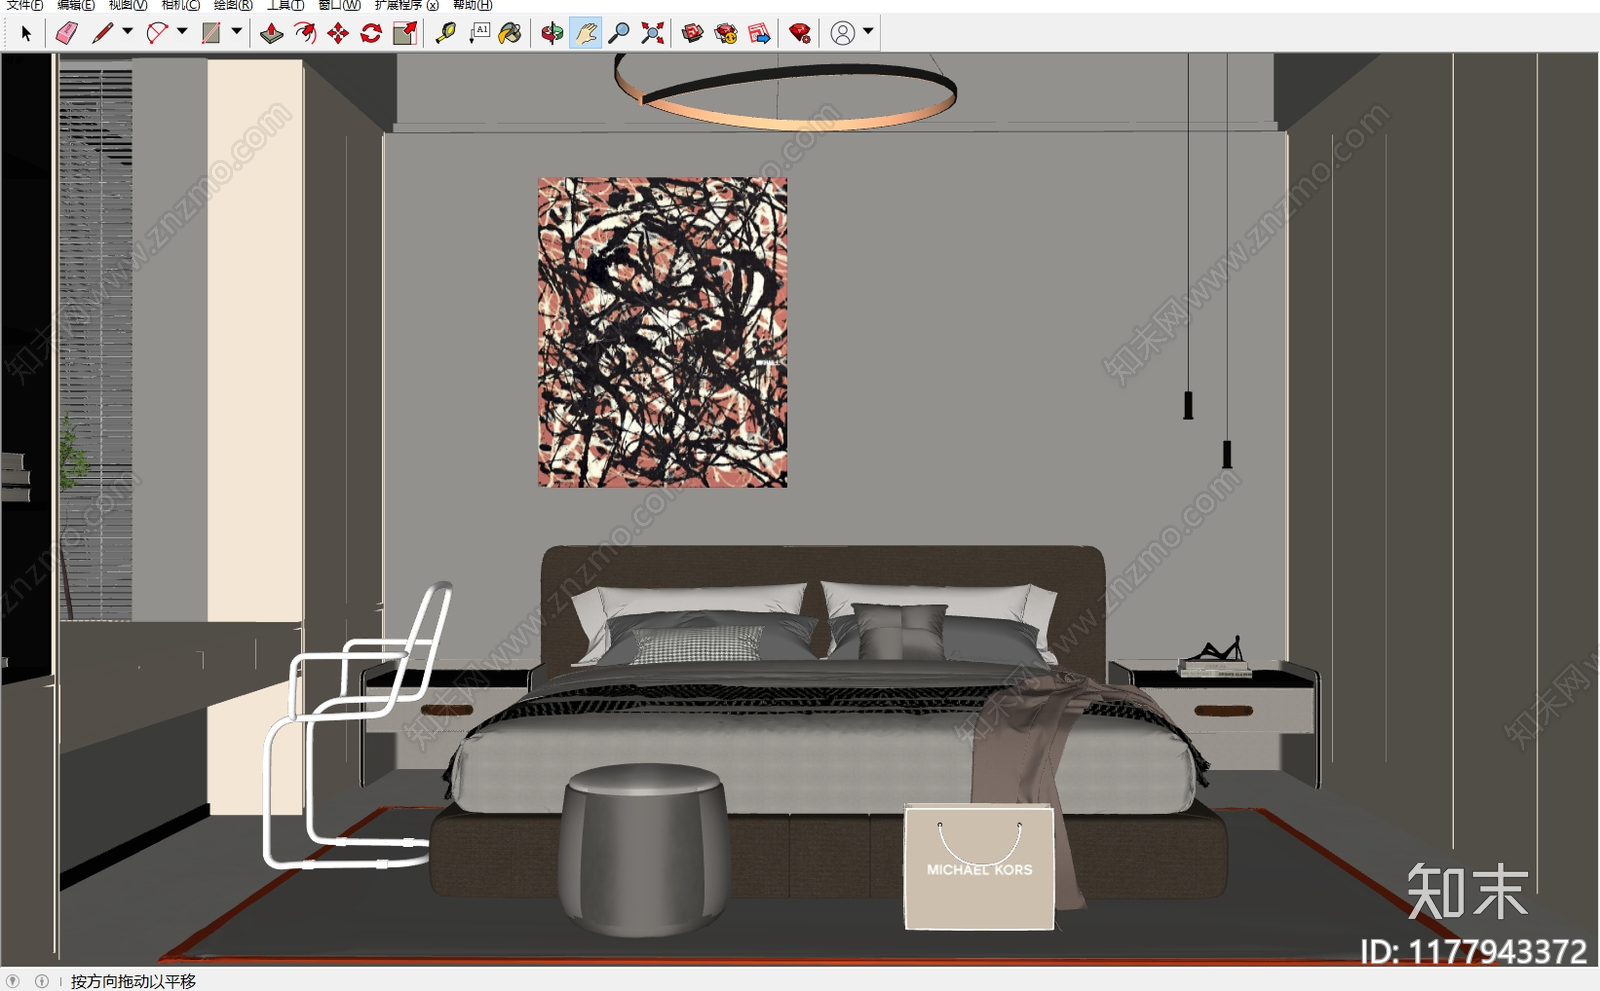Open the 编辑(E) menu
Image resolution: width=1600 pixels, height=991 pixels.
click(x=76, y=5)
